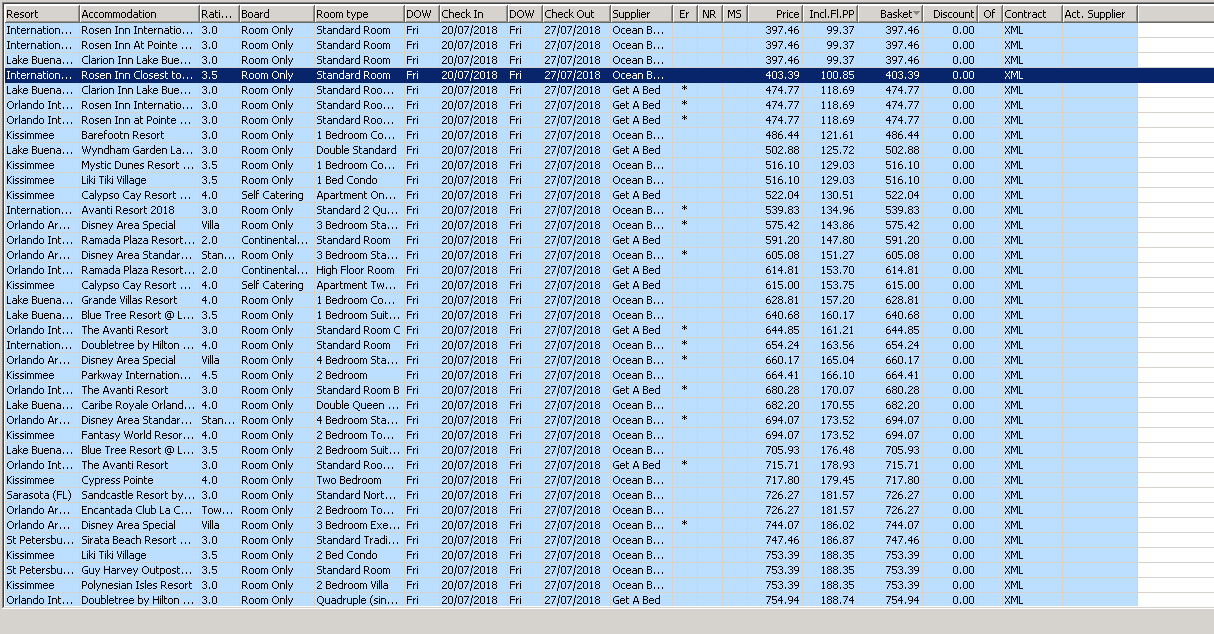Click the Er column header
The height and width of the screenshot is (634, 1214).
(x=685, y=14)
